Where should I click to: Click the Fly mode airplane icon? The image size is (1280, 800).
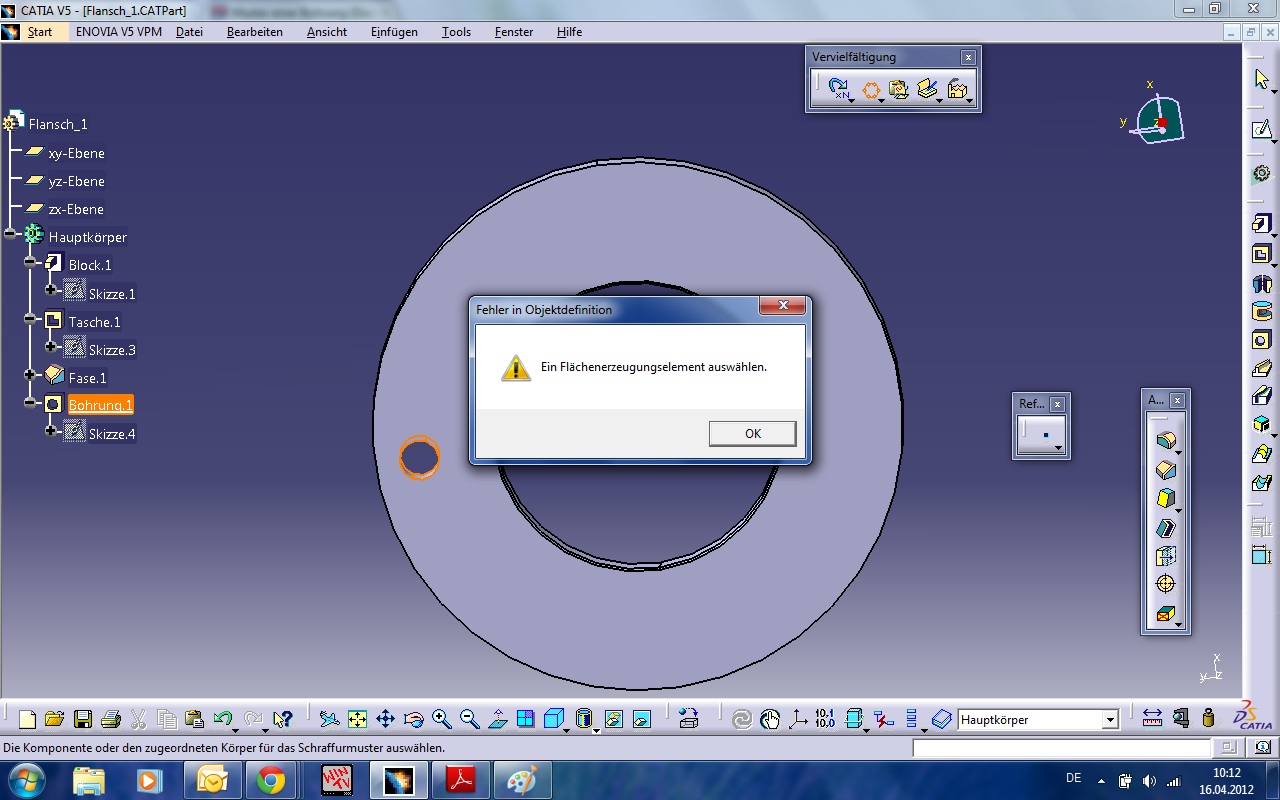(329, 719)
